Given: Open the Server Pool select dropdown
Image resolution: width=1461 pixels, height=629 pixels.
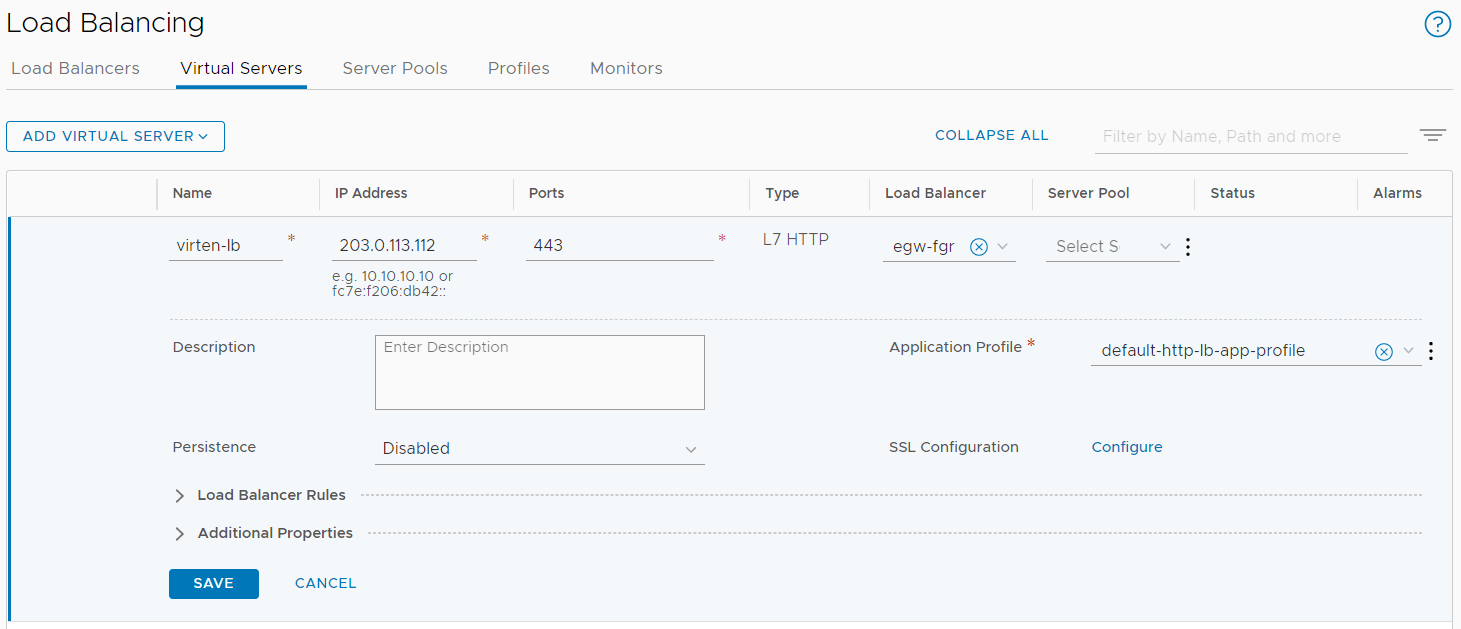Looking at the screenshot, I should [1113, 246].
